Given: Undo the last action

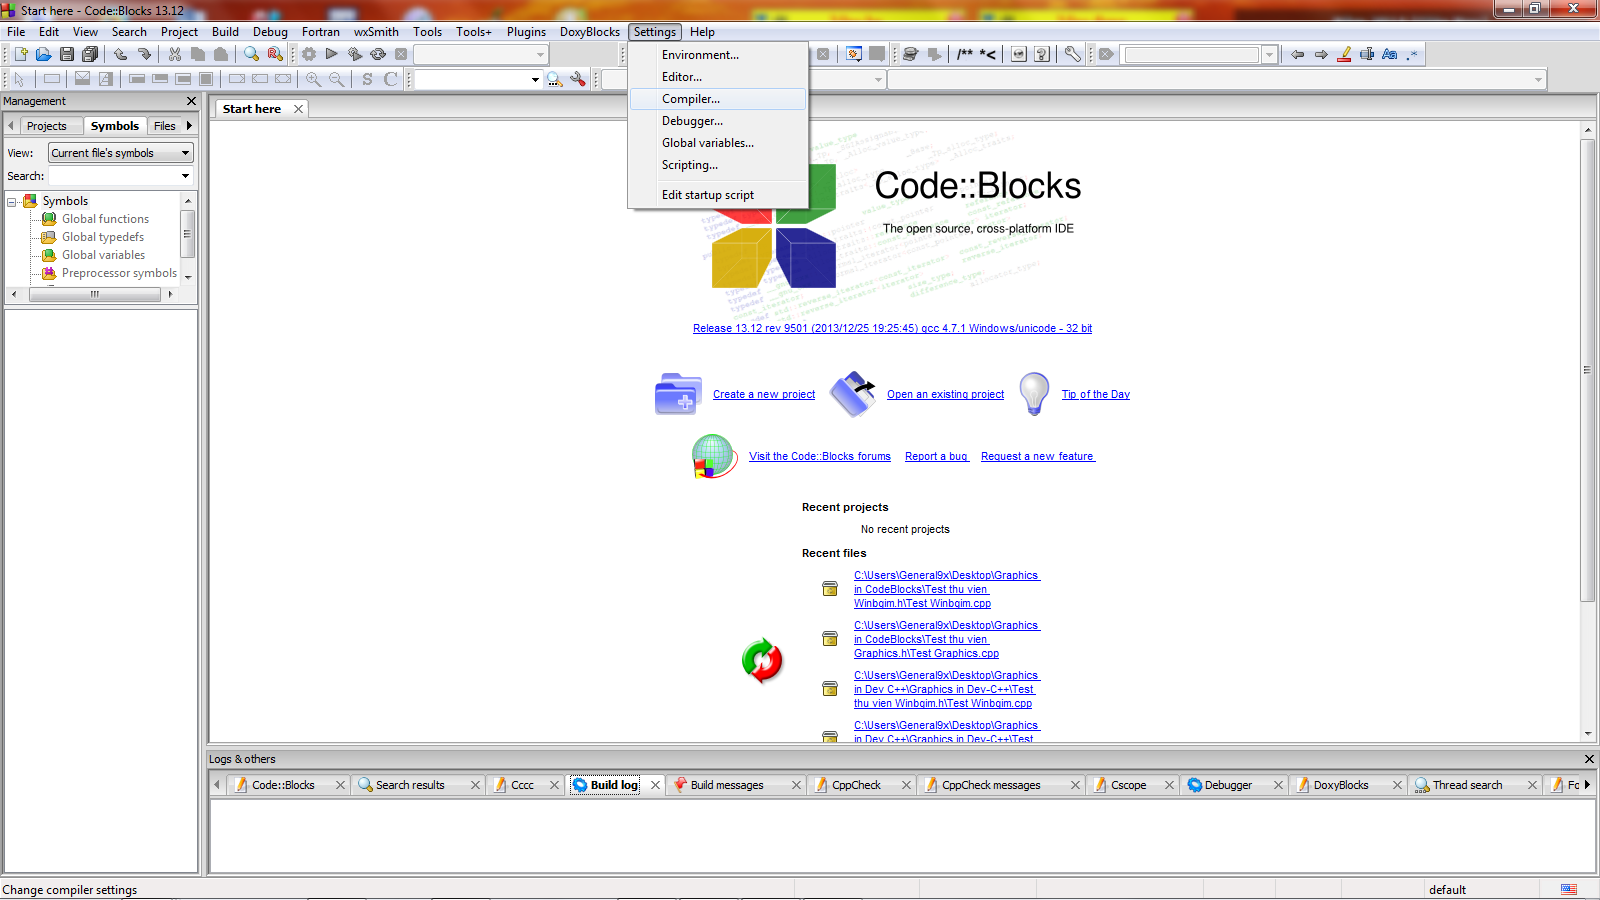Looking at the screenshot, I should tap(120, 54).
